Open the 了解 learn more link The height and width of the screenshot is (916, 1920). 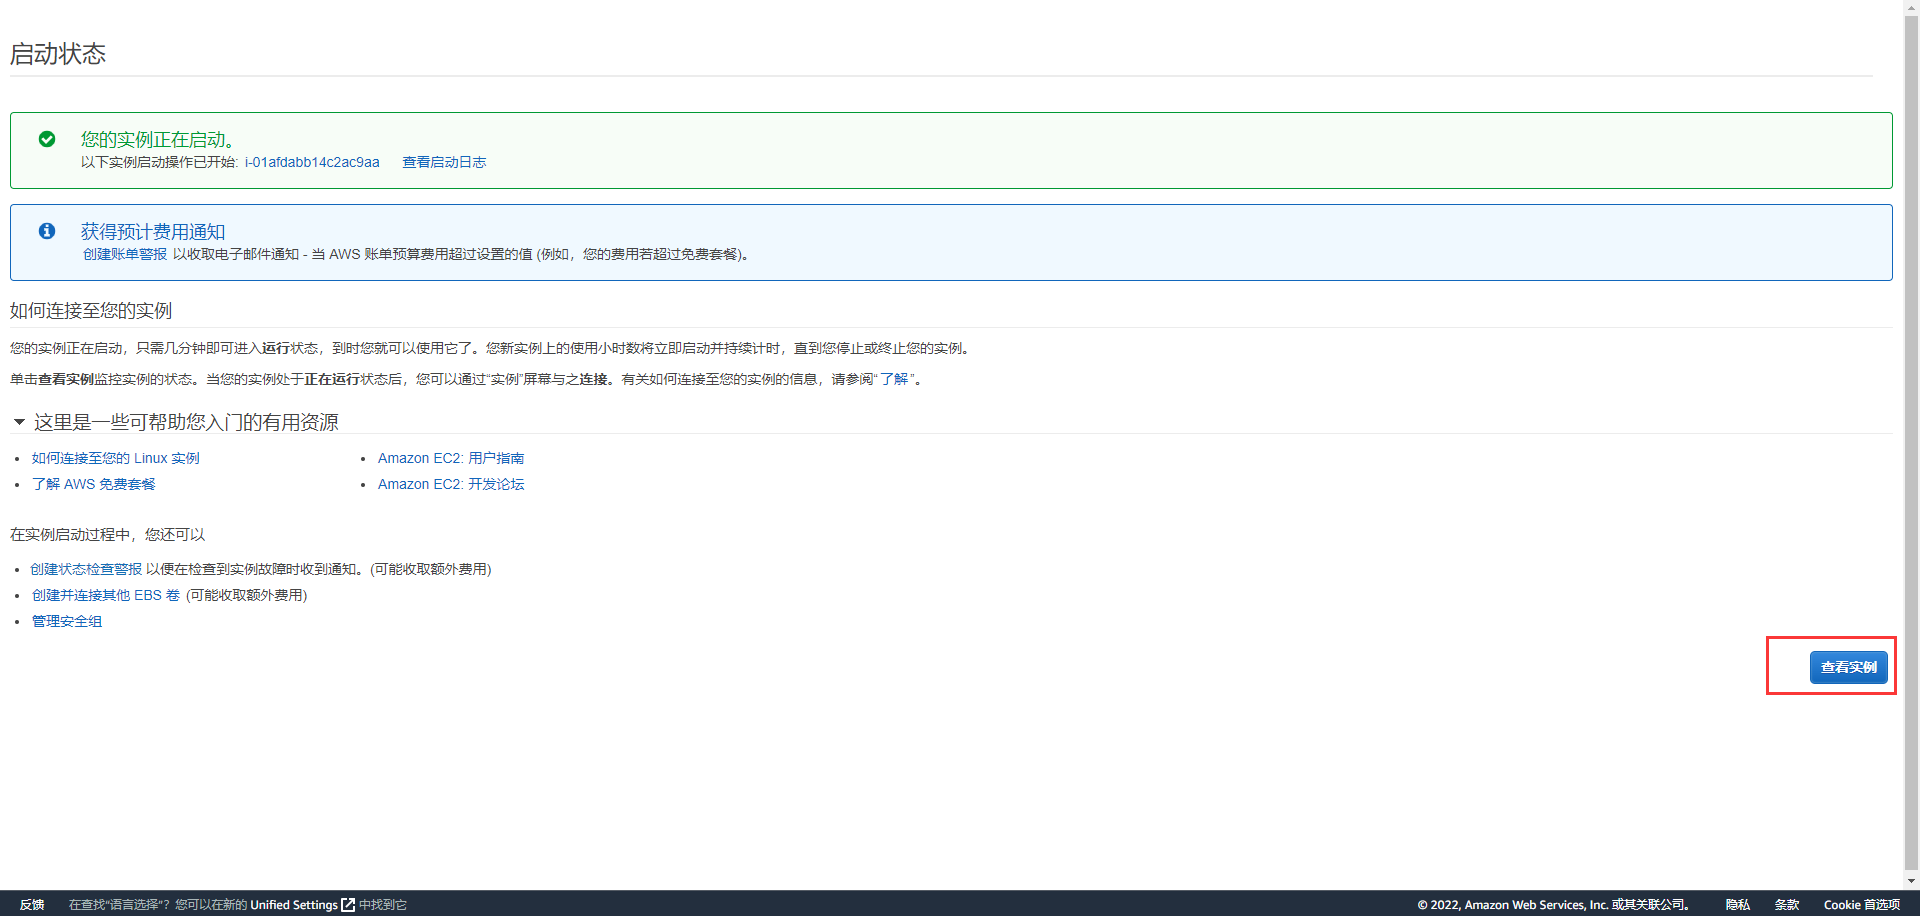(894, 379)
